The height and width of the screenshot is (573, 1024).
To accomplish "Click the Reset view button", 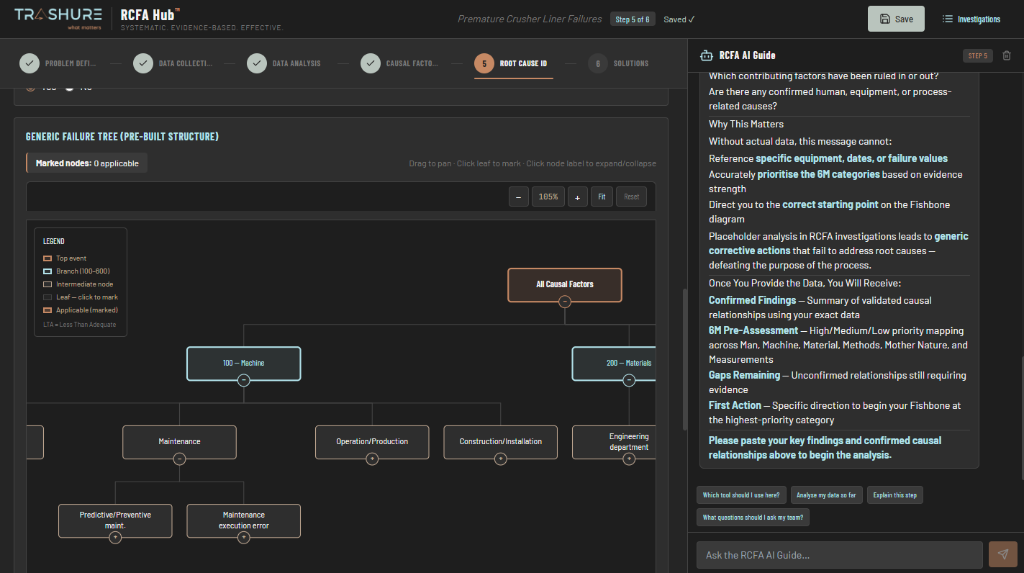I will [631, 197].
